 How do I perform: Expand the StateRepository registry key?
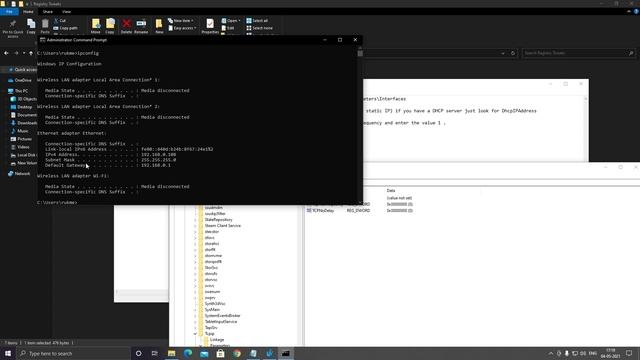pos(195,220)
